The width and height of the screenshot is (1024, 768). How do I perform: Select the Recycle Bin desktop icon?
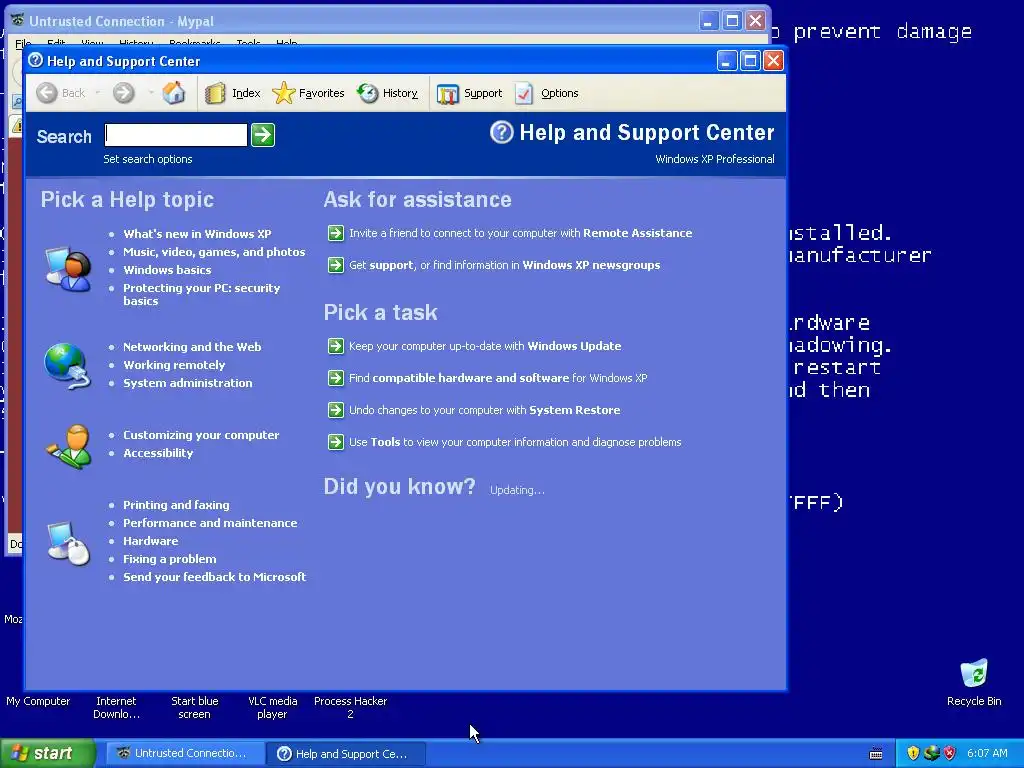click(974, 682)
